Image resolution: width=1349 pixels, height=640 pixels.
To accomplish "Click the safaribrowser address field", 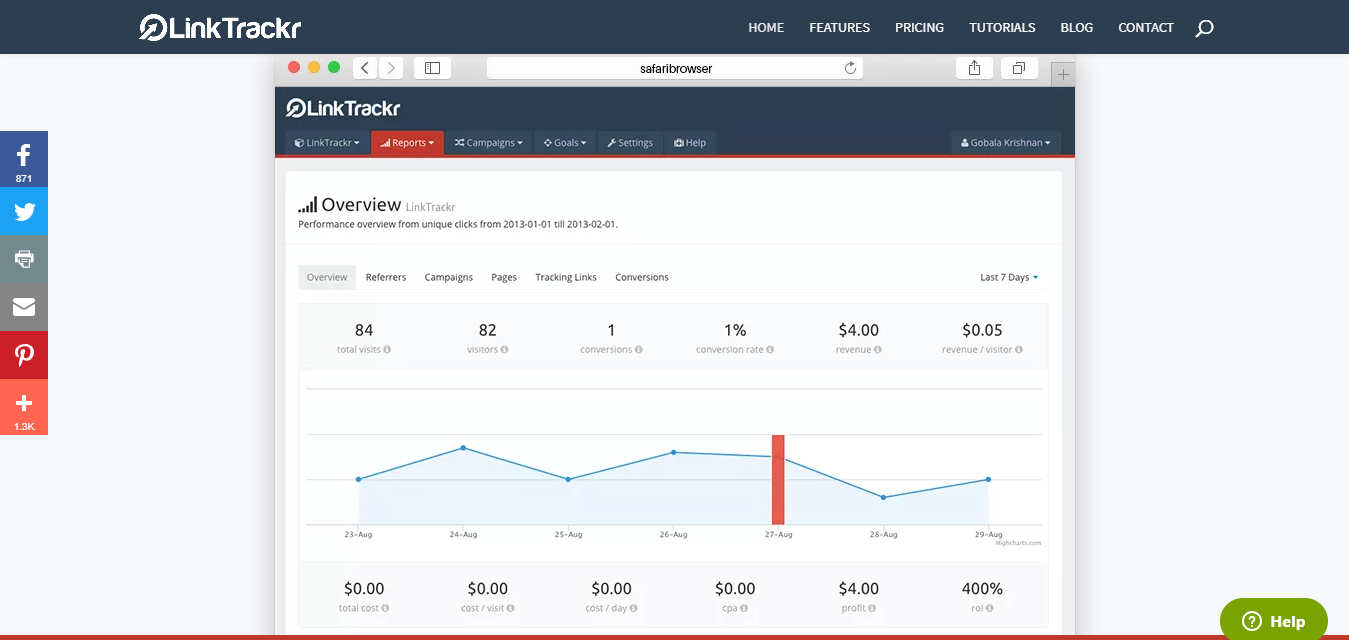I will coord(675,68).
